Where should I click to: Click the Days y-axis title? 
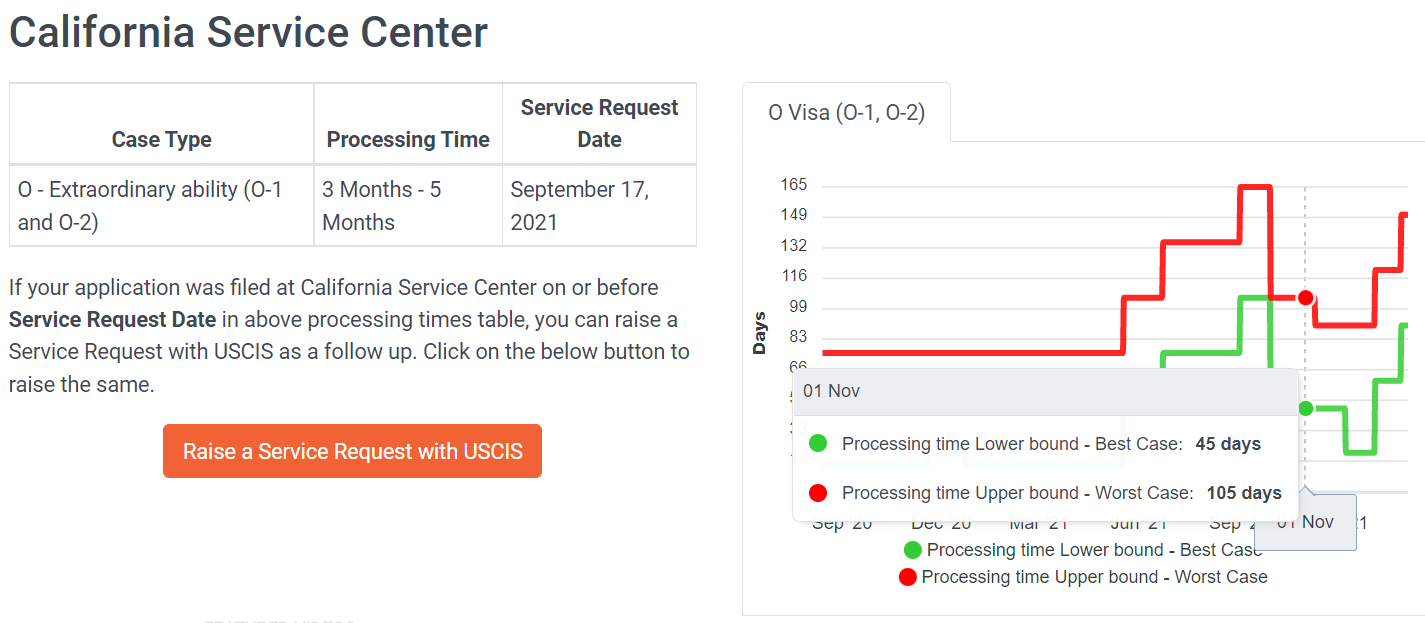760,334
